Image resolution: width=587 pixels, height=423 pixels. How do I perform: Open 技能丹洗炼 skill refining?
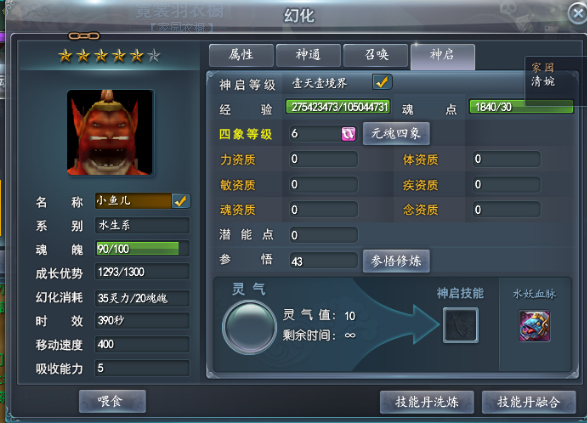point(427,402)
